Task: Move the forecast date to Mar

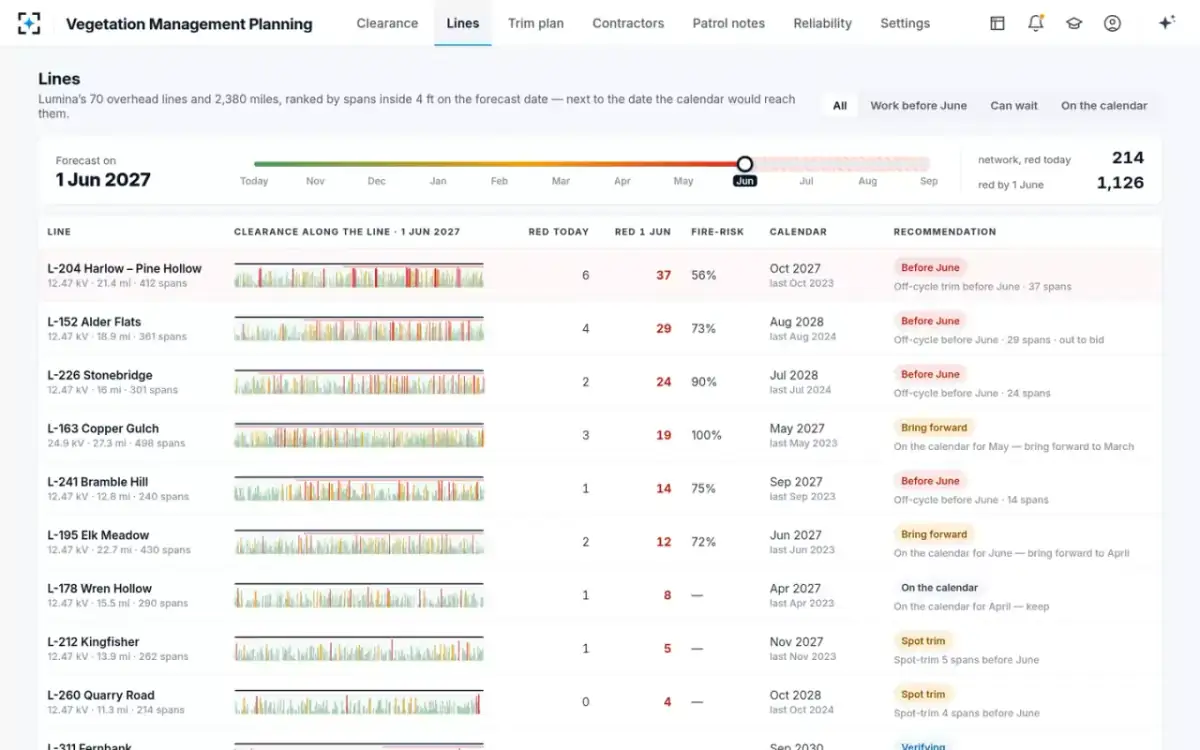Action: coord(561,181)
